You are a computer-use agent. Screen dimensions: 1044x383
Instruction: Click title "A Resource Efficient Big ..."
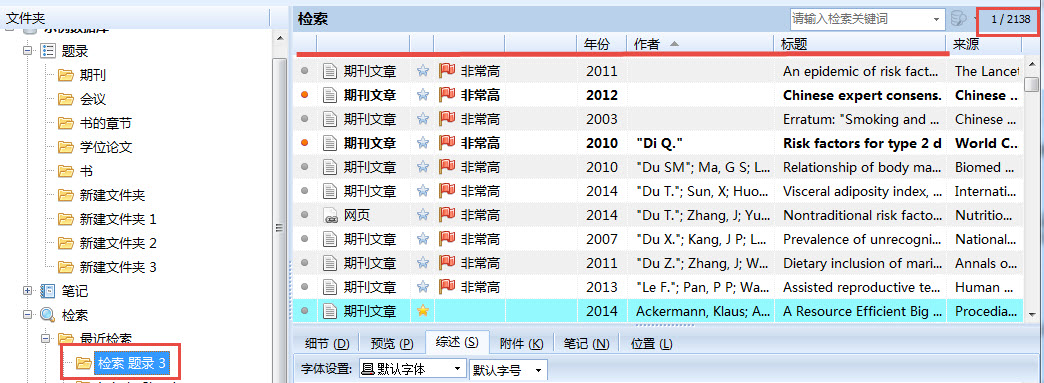click(x=862, y=311)
